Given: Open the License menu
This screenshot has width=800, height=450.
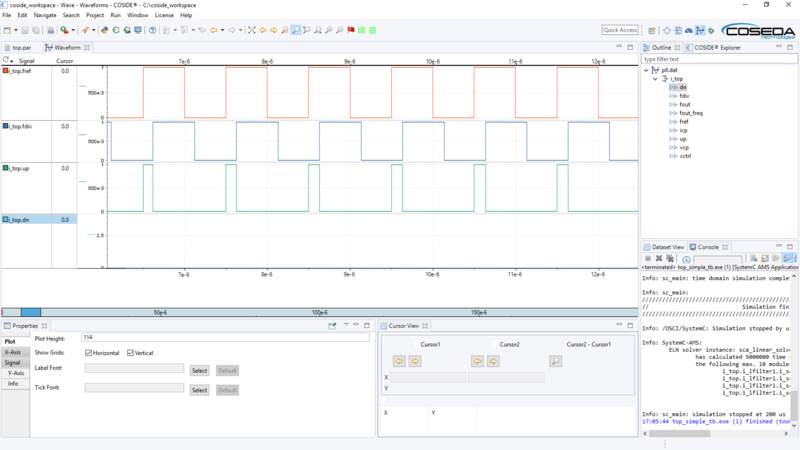Looking at the screenshot, I should click(164, 15).
